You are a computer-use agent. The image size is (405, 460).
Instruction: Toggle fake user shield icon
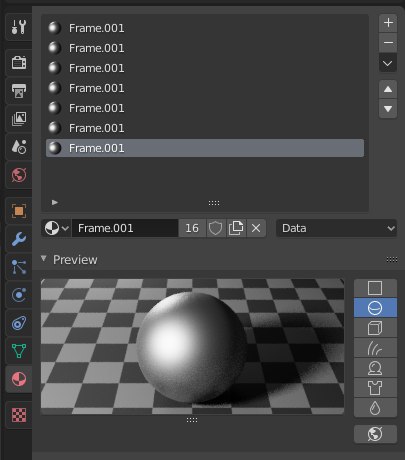(215, 228)
